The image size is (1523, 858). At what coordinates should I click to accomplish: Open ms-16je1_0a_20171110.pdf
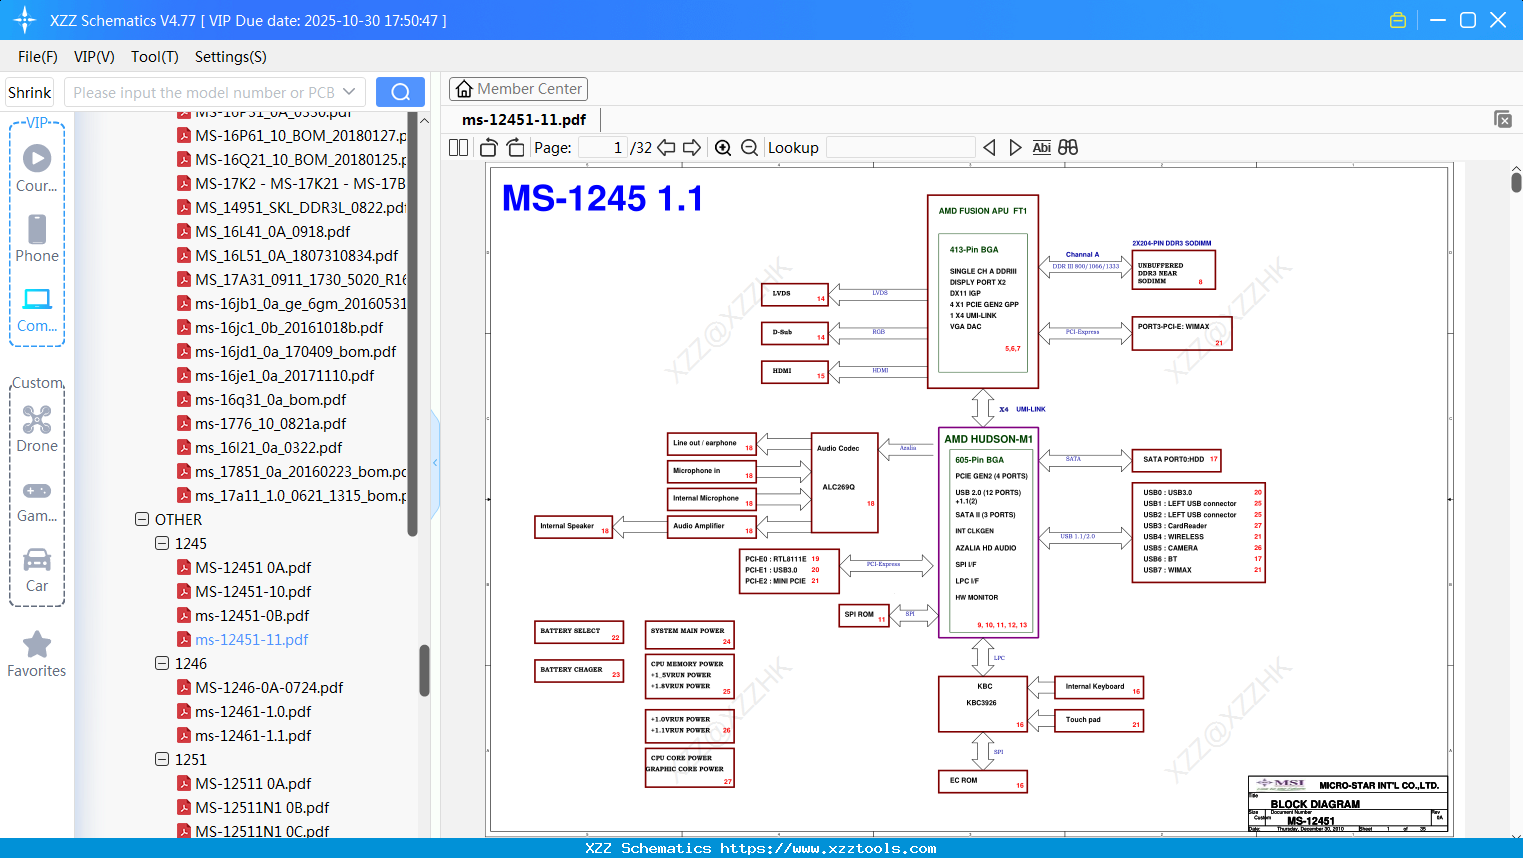[275, 376]
